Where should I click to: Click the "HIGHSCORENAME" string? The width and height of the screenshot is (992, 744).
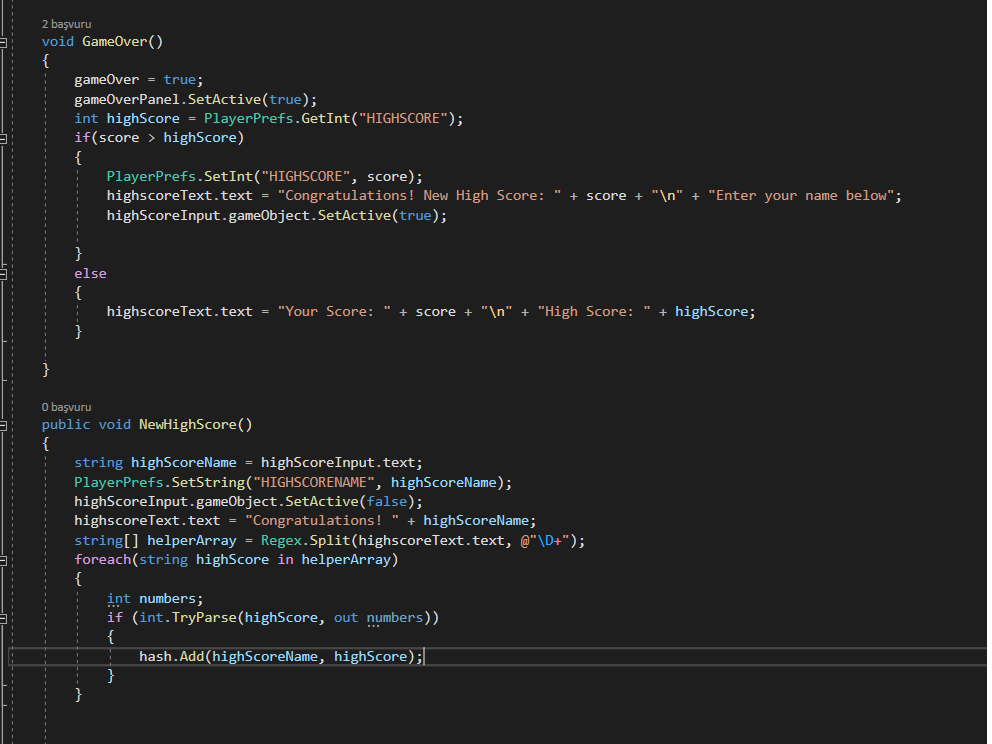314,483
